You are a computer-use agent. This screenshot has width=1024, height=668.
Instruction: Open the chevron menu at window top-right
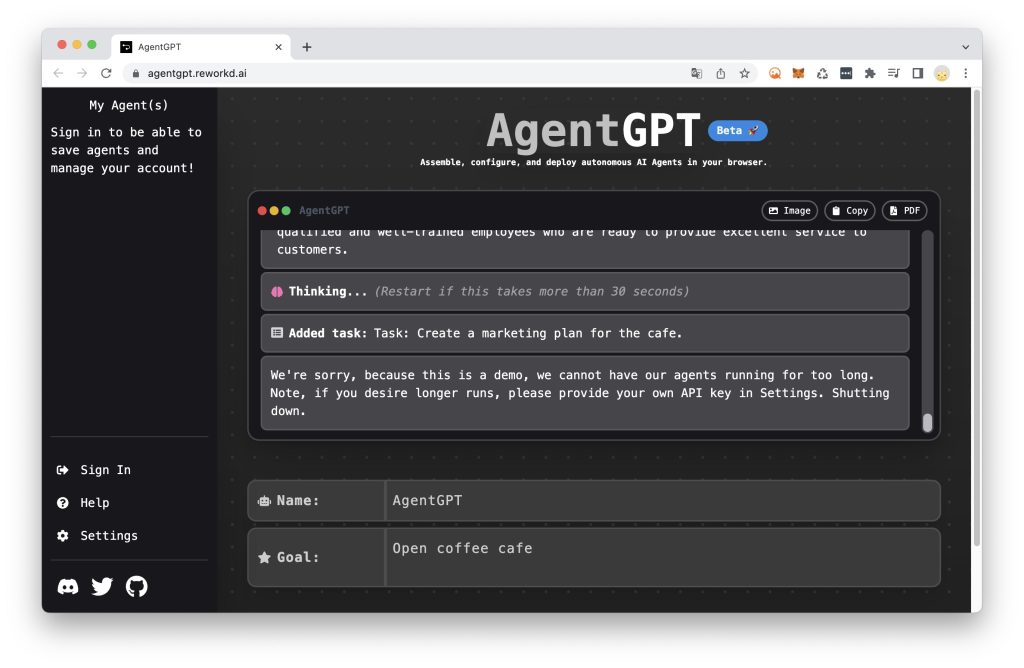click(x=964, y=46)
